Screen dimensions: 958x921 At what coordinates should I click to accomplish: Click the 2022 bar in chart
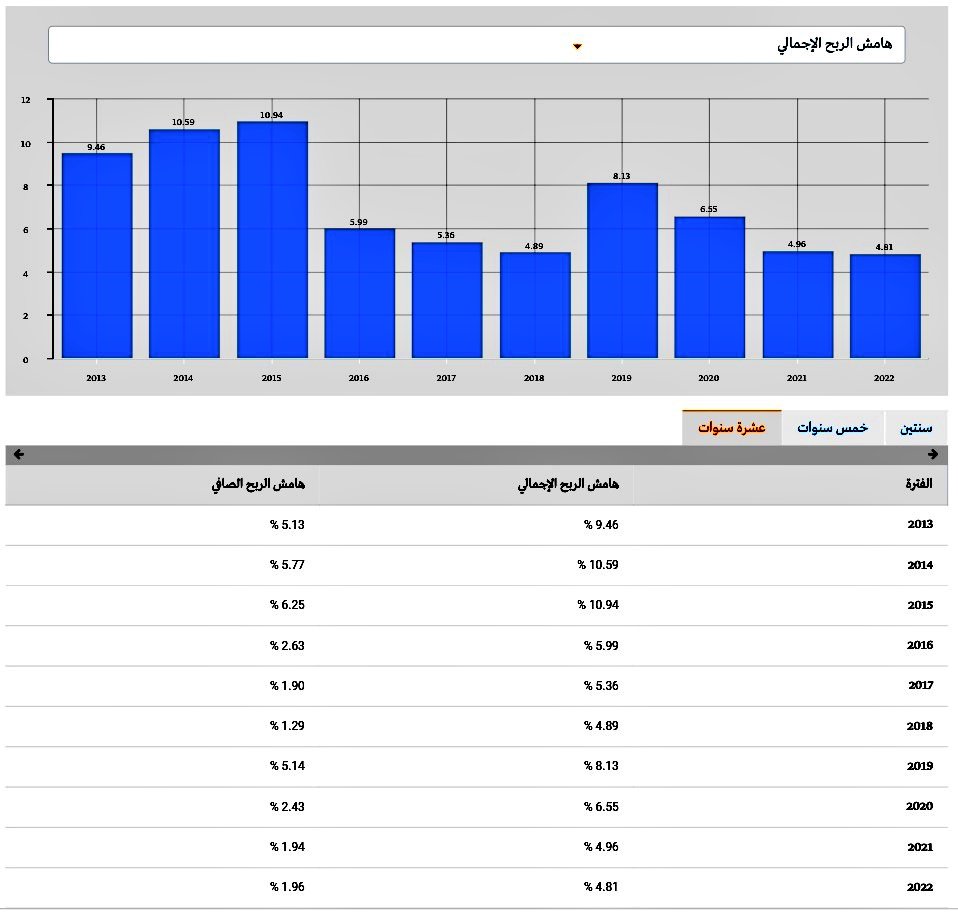coord(885,306)
